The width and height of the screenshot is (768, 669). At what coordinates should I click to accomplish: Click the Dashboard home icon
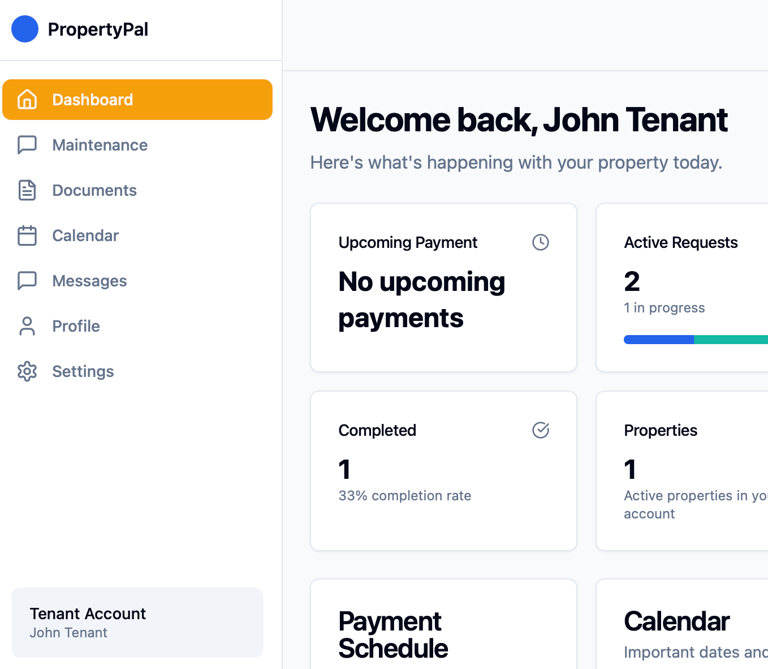[x=27, y=99]
